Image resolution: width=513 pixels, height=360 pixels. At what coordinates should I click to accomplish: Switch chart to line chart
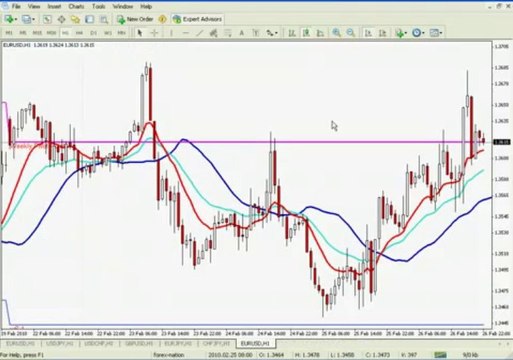pyautogui.click(x=320, y=33)
